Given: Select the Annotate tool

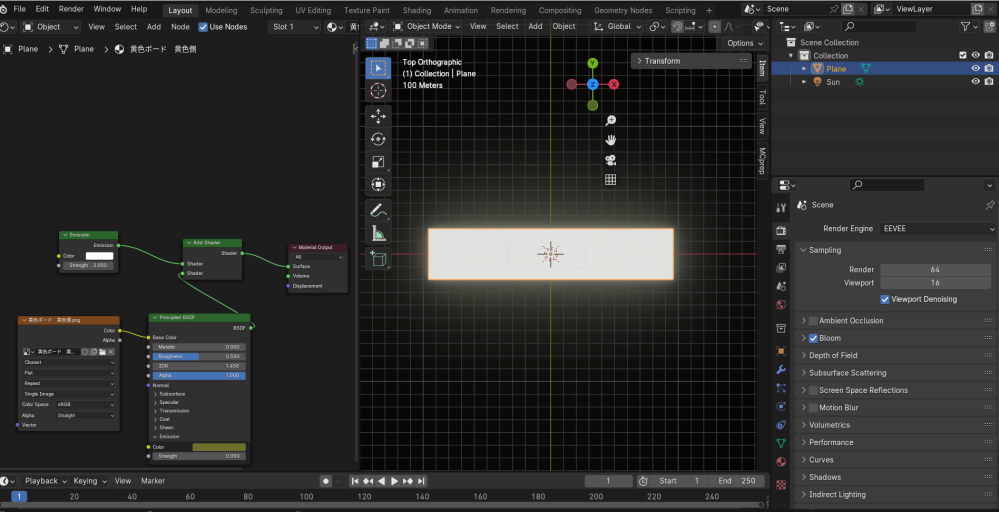Looking at the screenshot, I should click(378, 210).
